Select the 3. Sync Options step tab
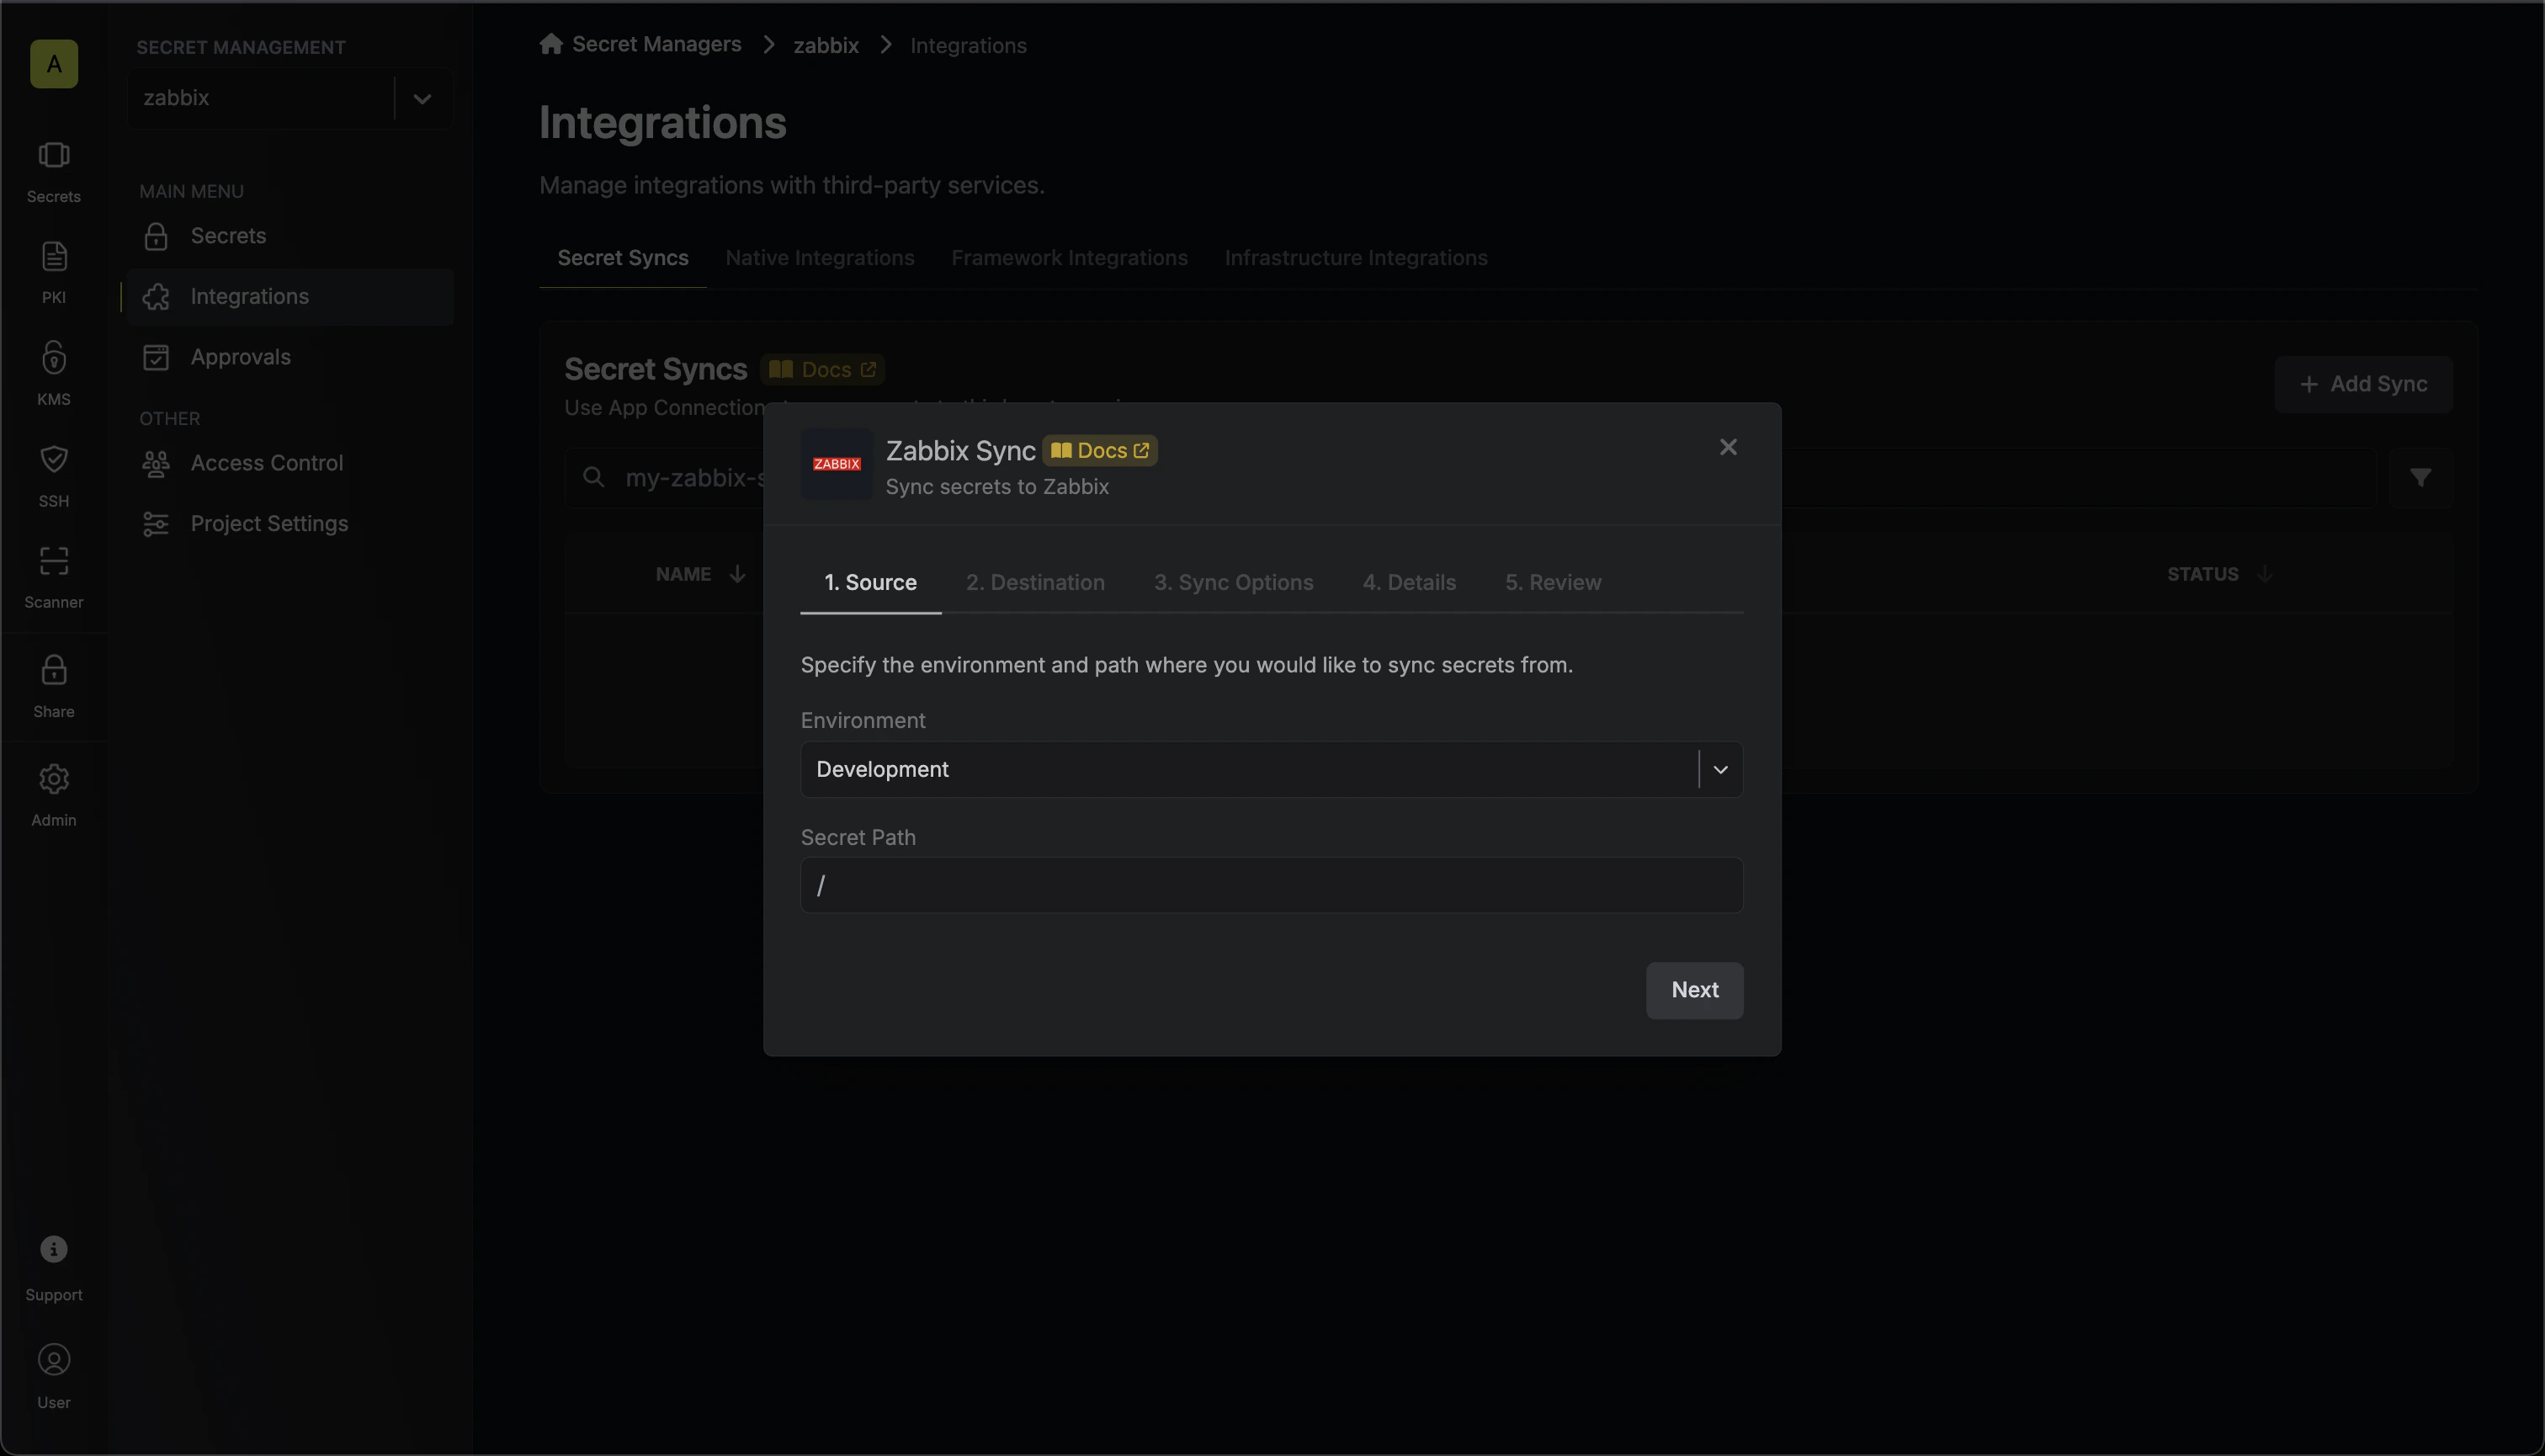The image size is (2545, 1456). [1233, 583]
